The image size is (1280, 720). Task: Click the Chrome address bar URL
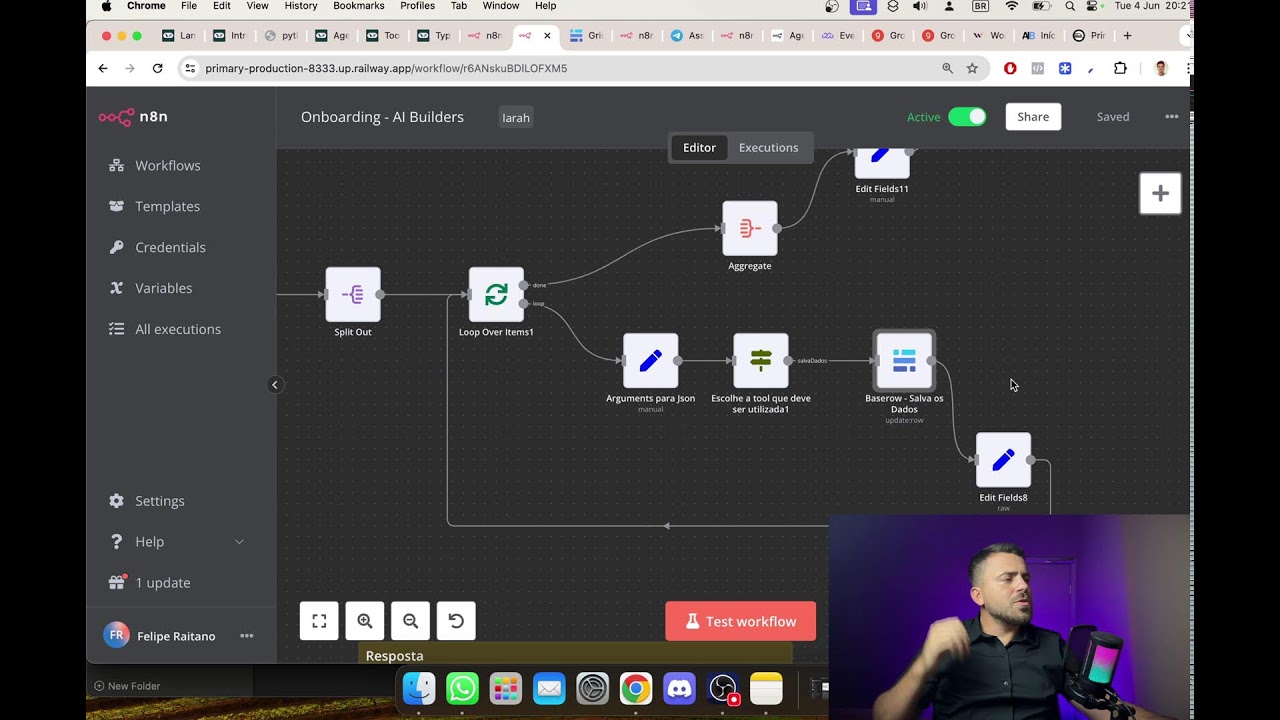386,68
